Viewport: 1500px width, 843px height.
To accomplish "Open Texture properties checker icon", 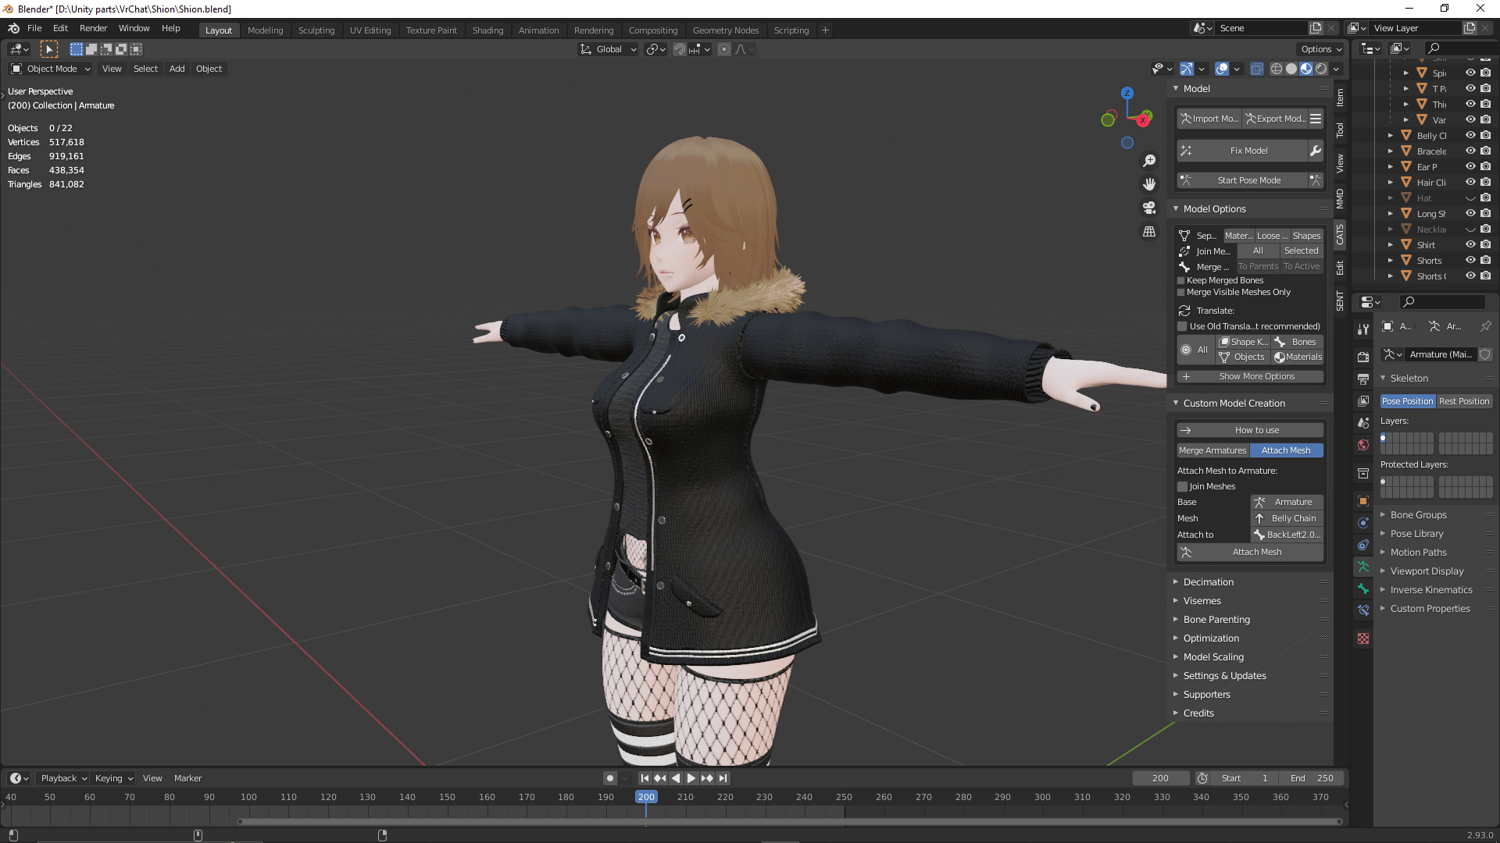I will (x=1363, y=638).
